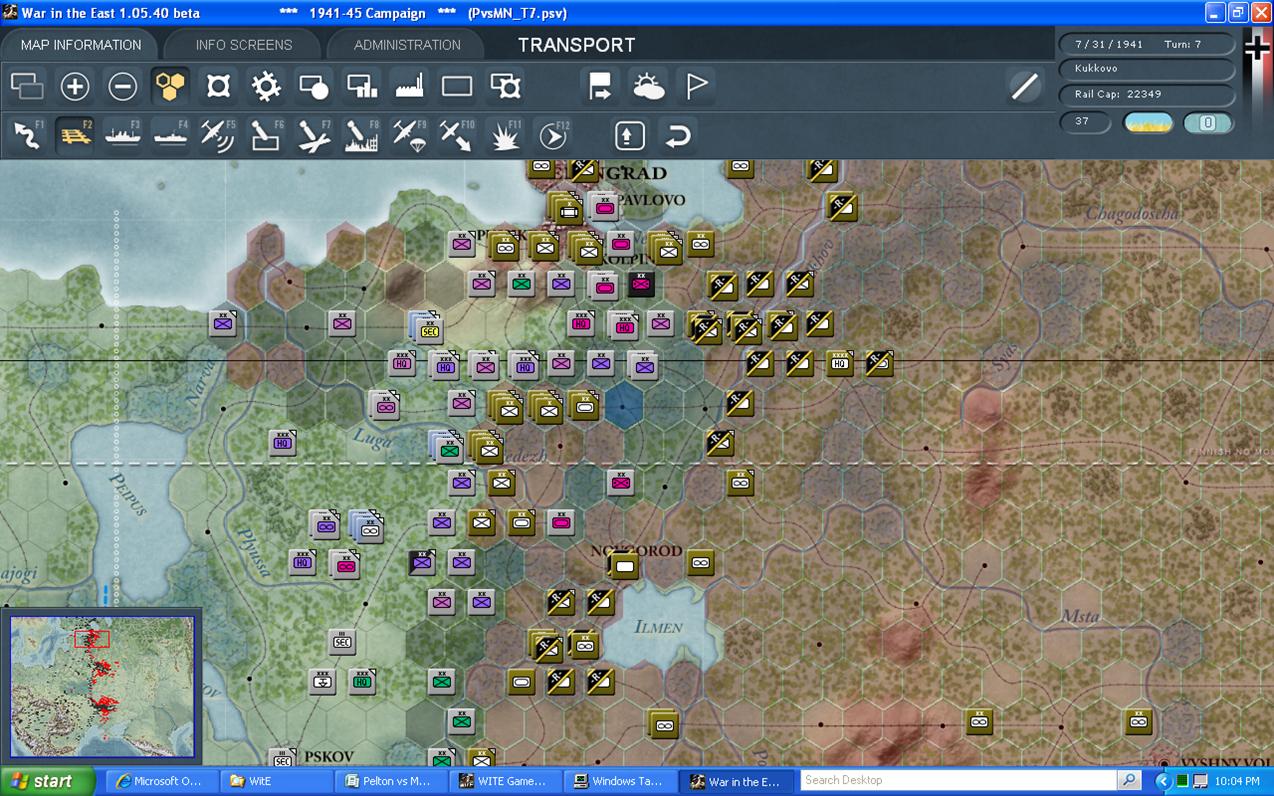
Task: Switch to WITE Game... taskbar item
Action: coord(503,781)
